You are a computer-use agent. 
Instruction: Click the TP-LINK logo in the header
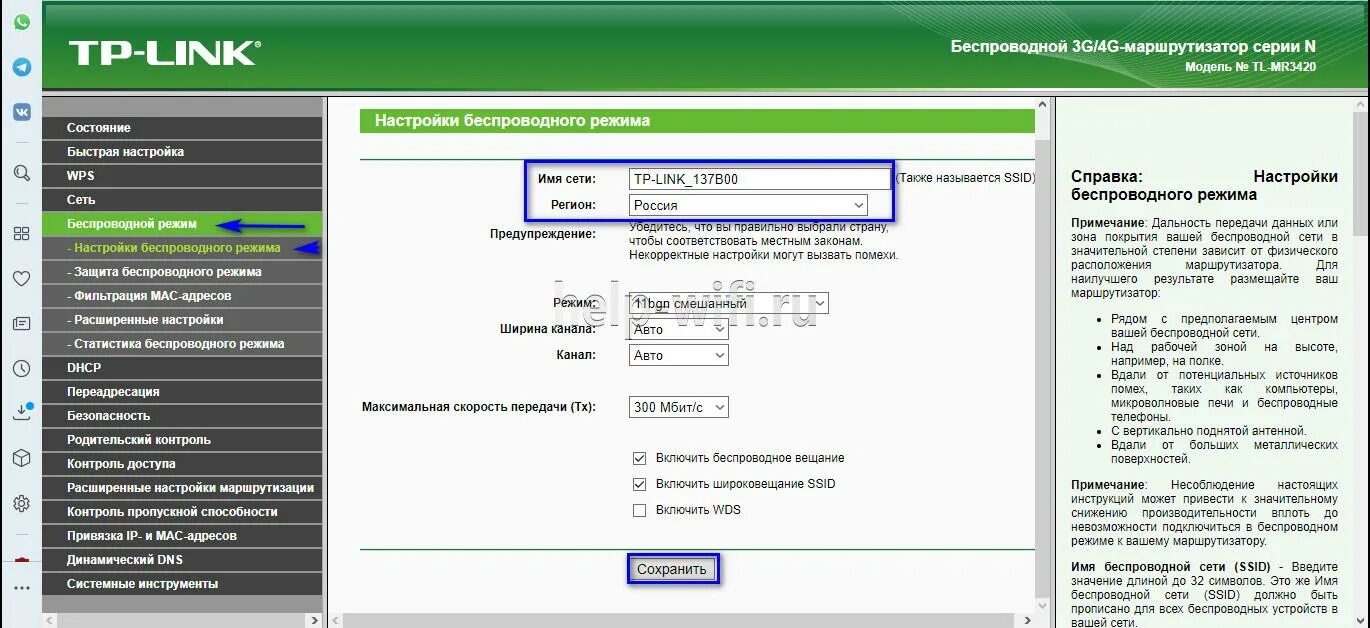pos(164,53)
